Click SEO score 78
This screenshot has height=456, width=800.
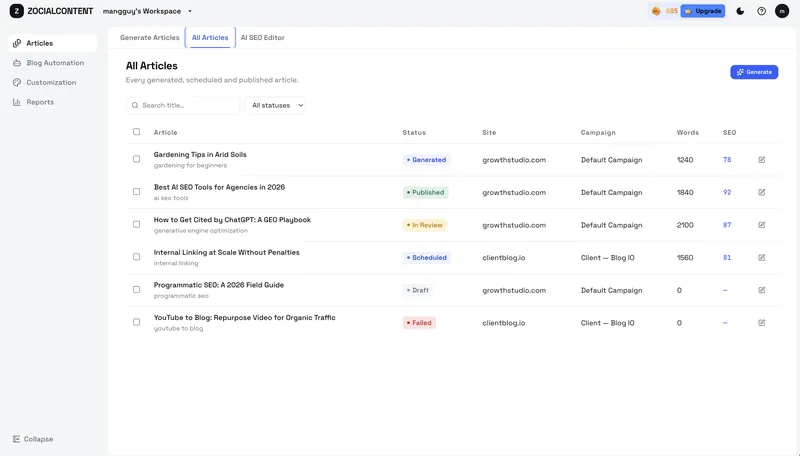point(727,160)
